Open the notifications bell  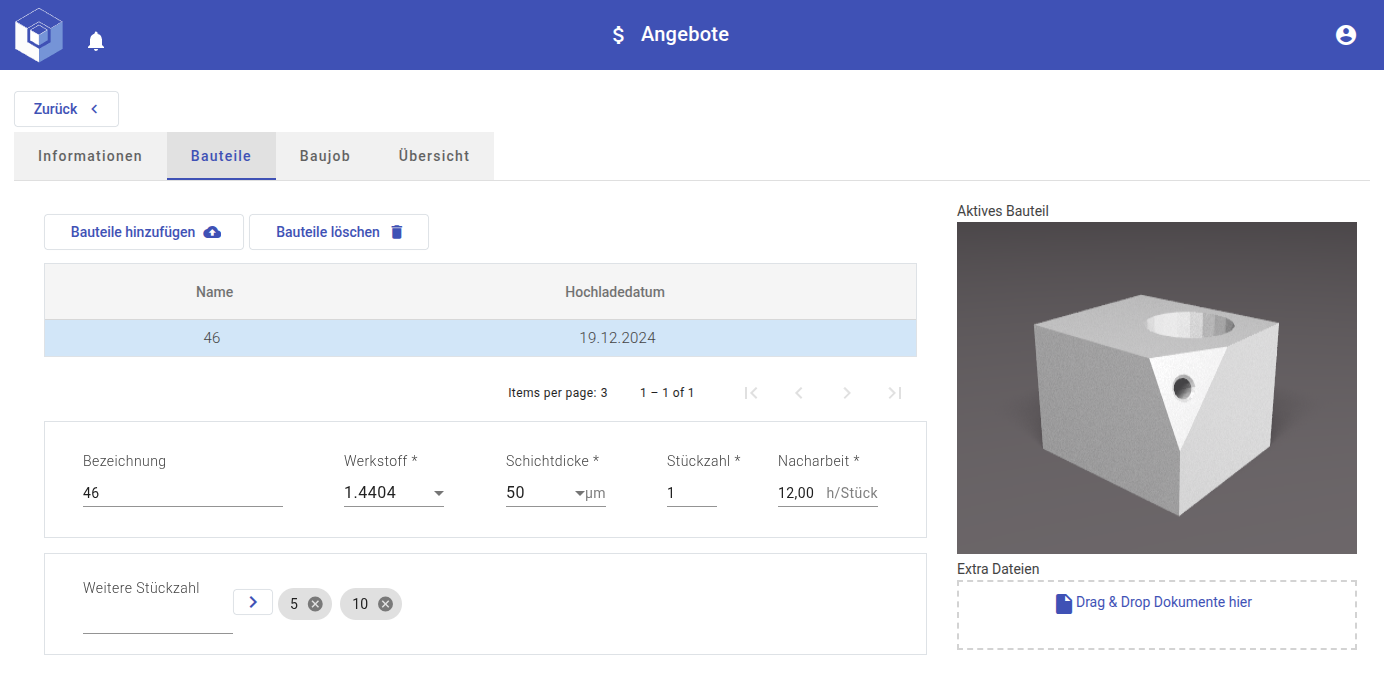[x=96, y=41]
